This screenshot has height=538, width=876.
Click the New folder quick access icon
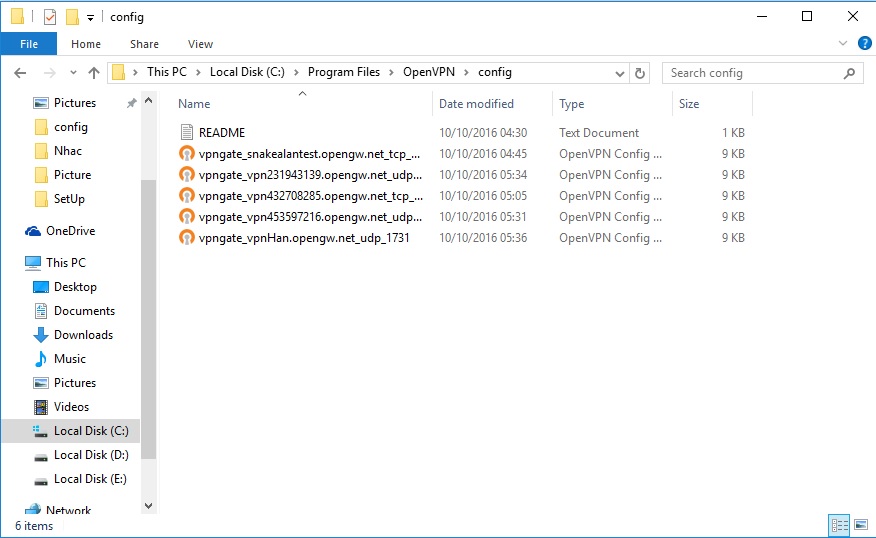(72, 17)
